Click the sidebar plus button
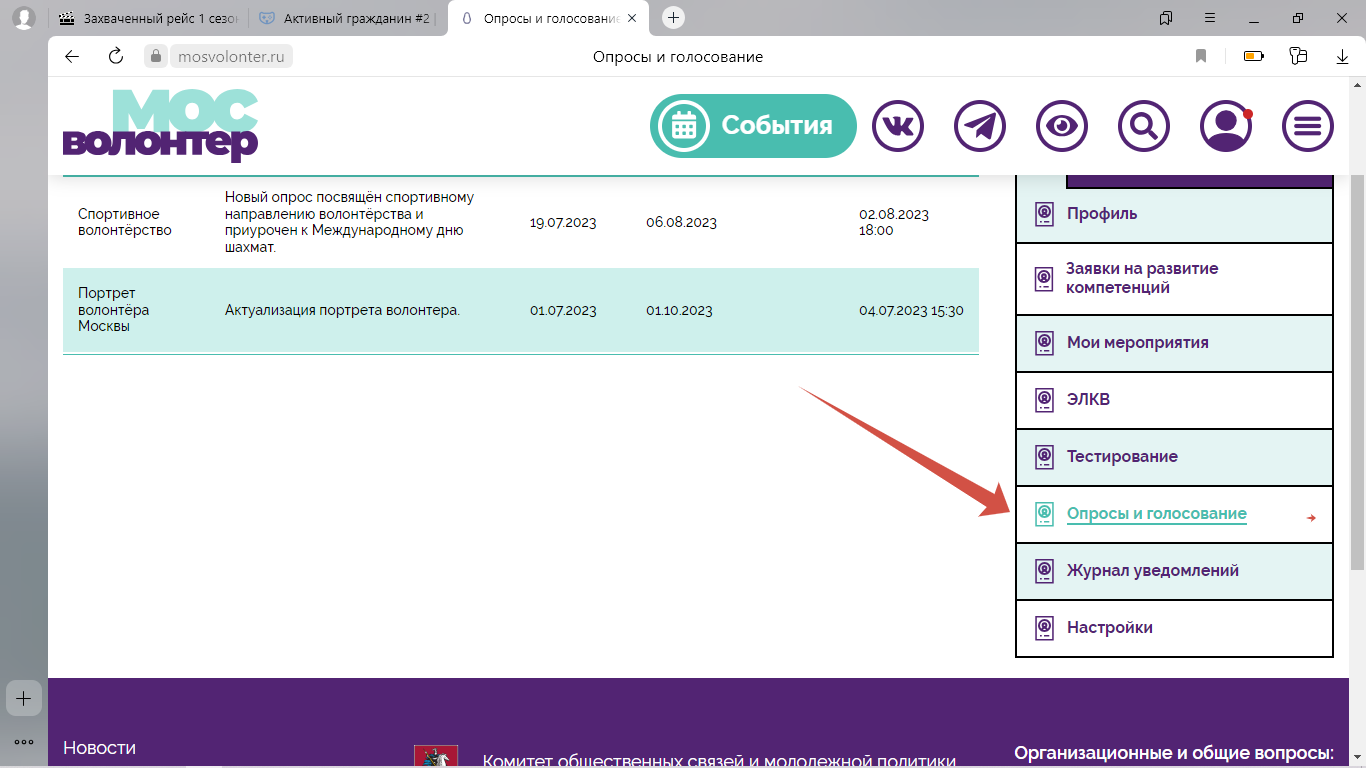Viewport: 1366px width, 768px height. coord(24,698)
